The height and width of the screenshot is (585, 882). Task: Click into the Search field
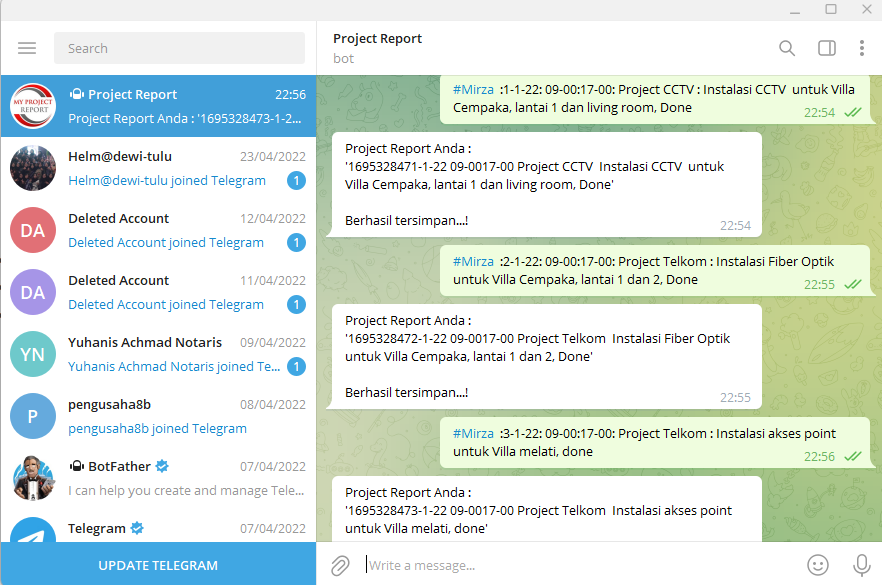pyautogui.click(x=180, y=48)
